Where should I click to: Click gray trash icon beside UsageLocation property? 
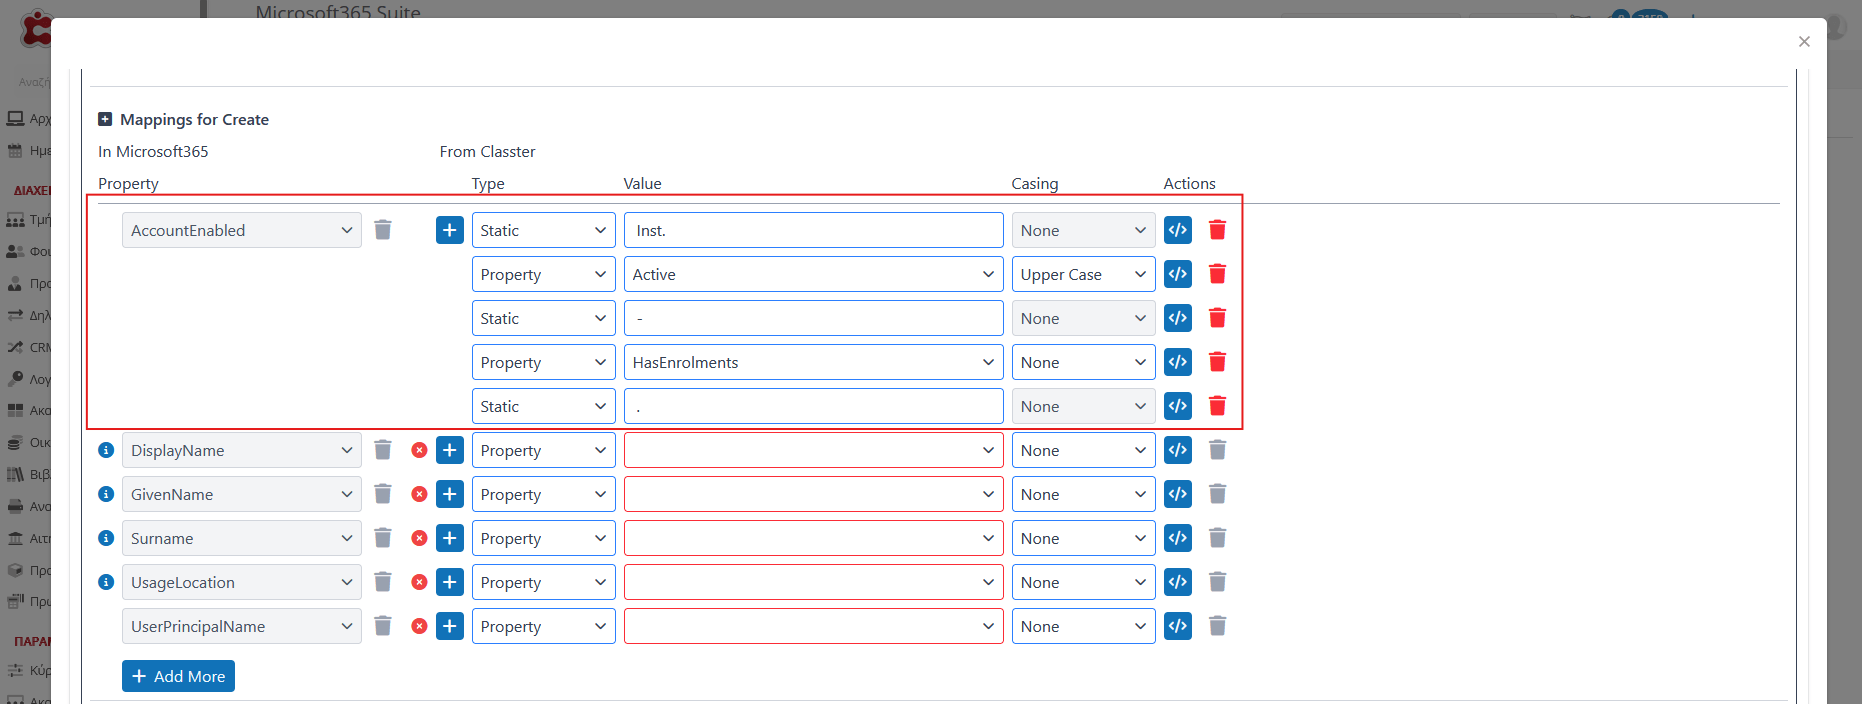click(383, 582)
